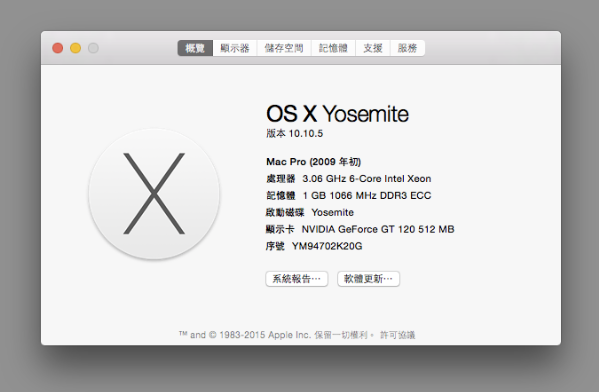Open the 支援 support tab
The image size is (599, 392).
click(x=373, y=48)
